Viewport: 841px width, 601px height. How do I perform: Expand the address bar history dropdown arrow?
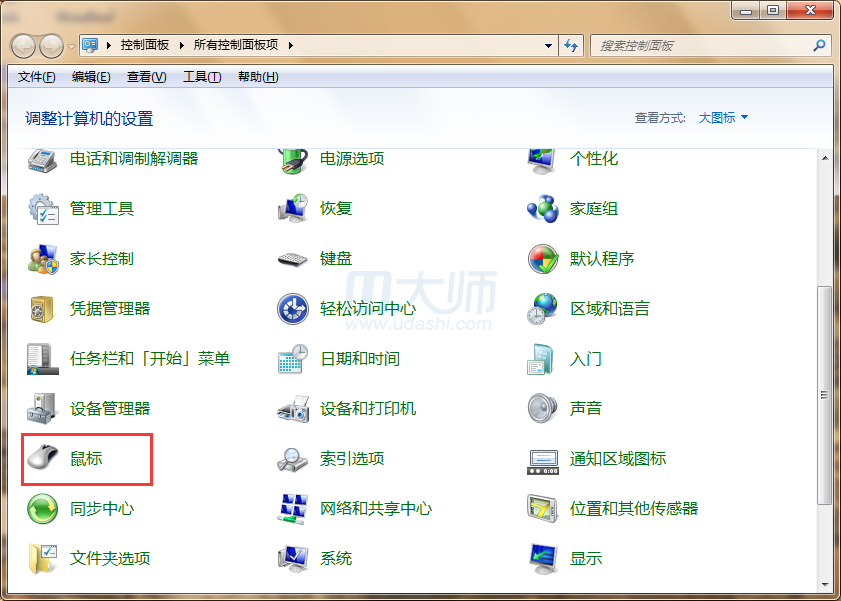click(x=548, y=45)
